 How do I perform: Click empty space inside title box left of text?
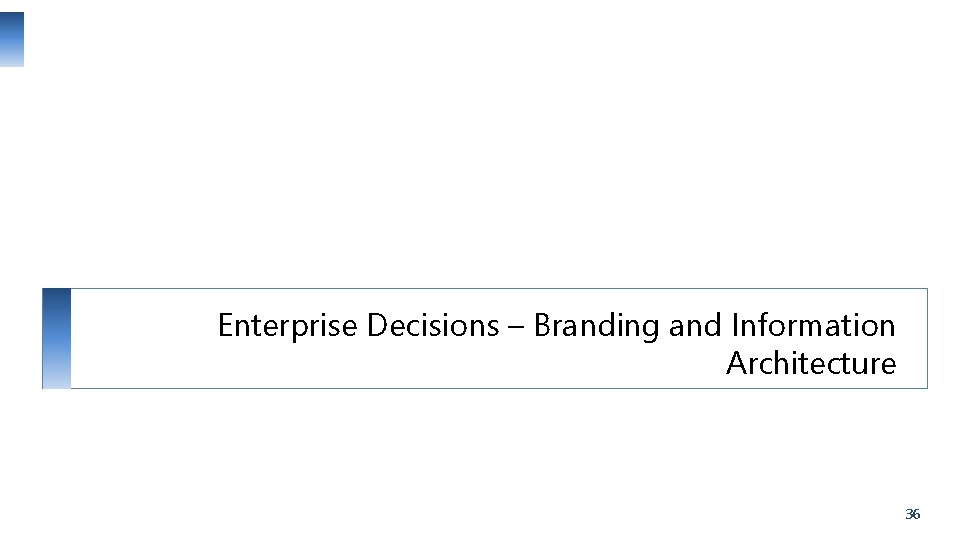pyautogui.click(x=140, y=338)
